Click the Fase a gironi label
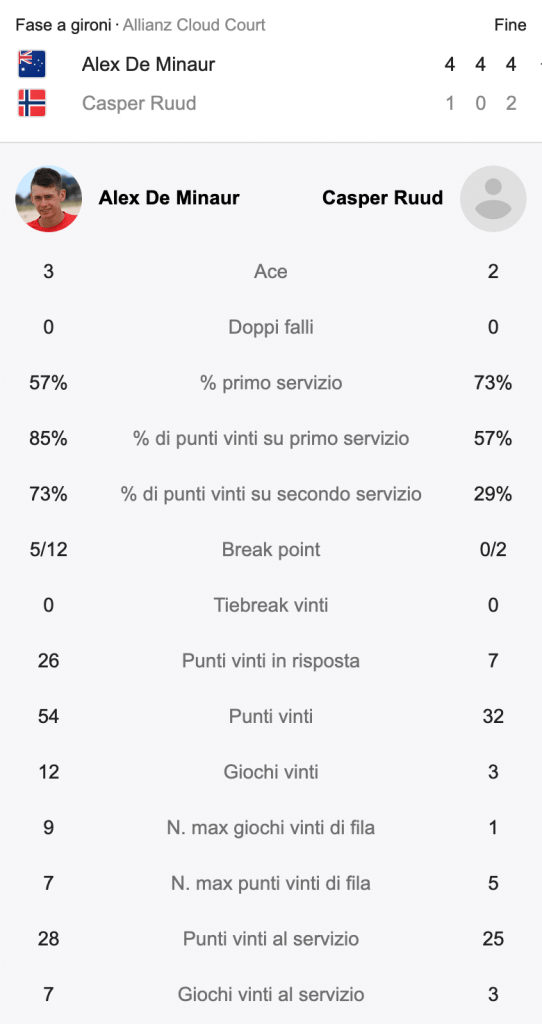 click(63, 25)
